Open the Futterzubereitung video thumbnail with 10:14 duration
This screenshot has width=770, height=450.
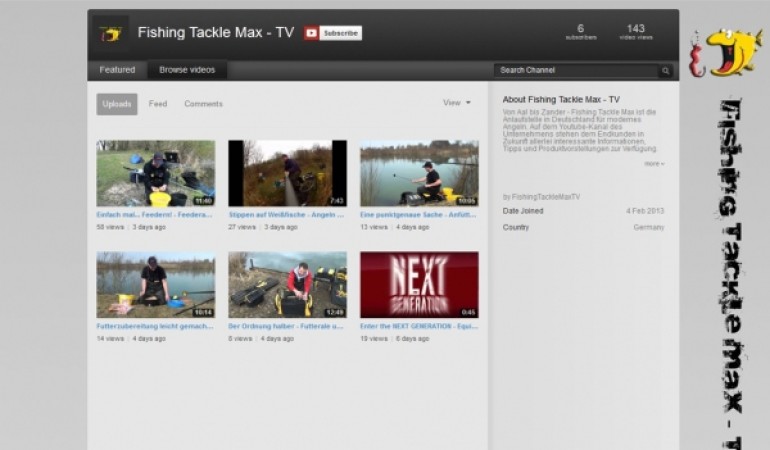pos(155,285)
